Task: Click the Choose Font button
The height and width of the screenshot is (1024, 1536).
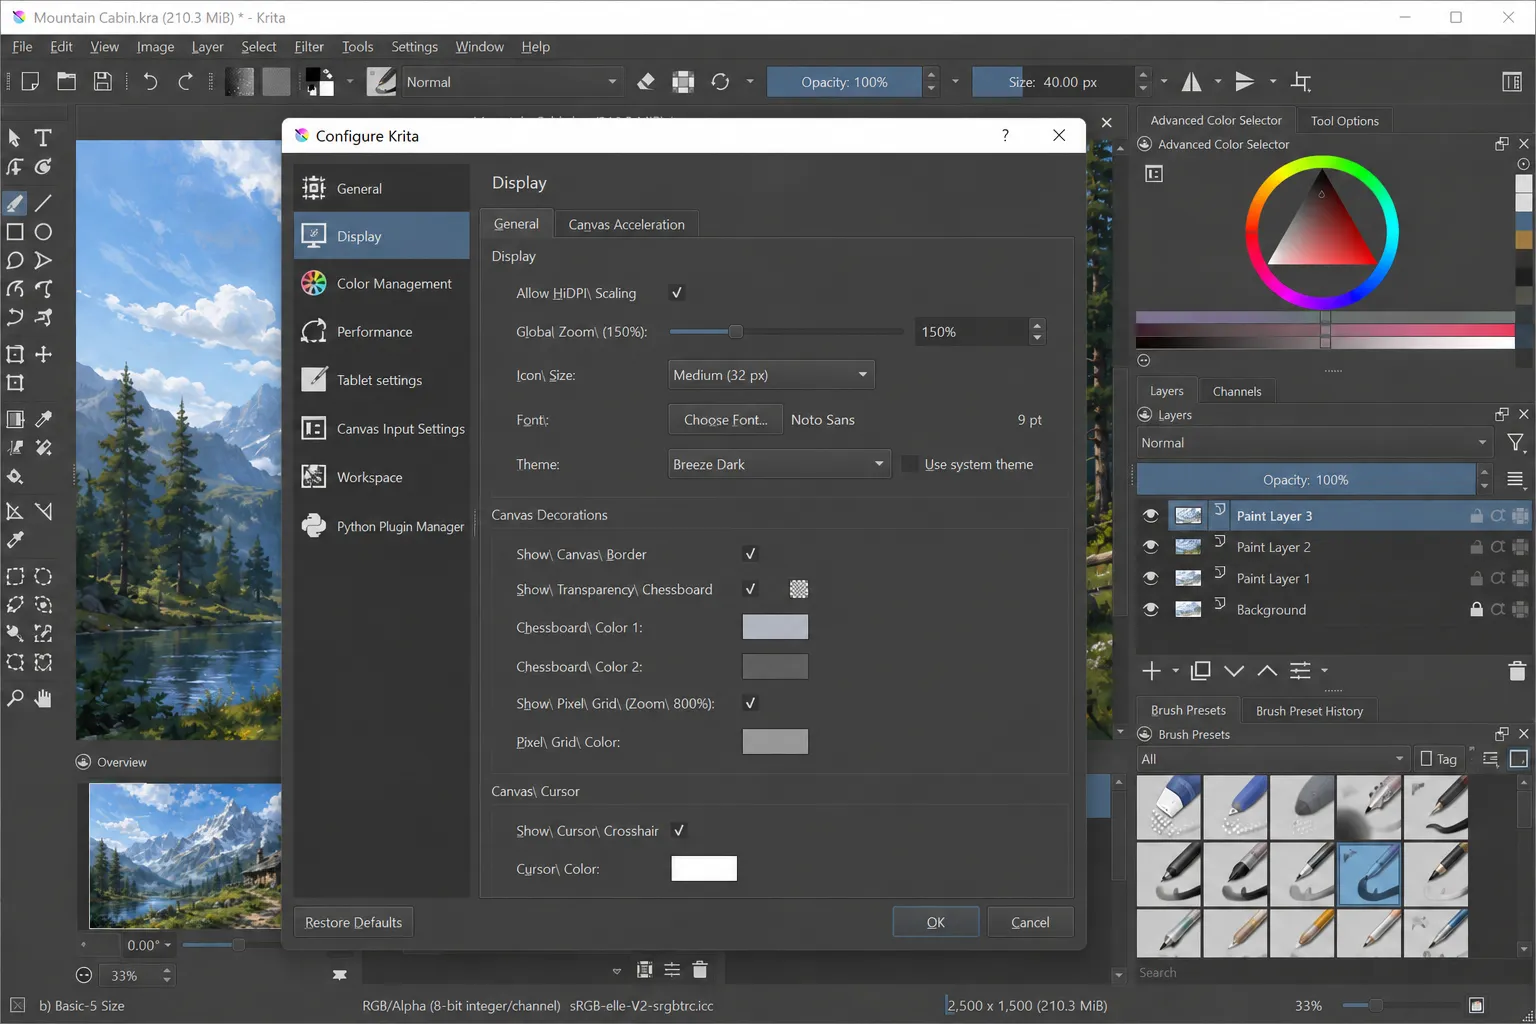Action: pyautogui.click(x=725, y=420)
